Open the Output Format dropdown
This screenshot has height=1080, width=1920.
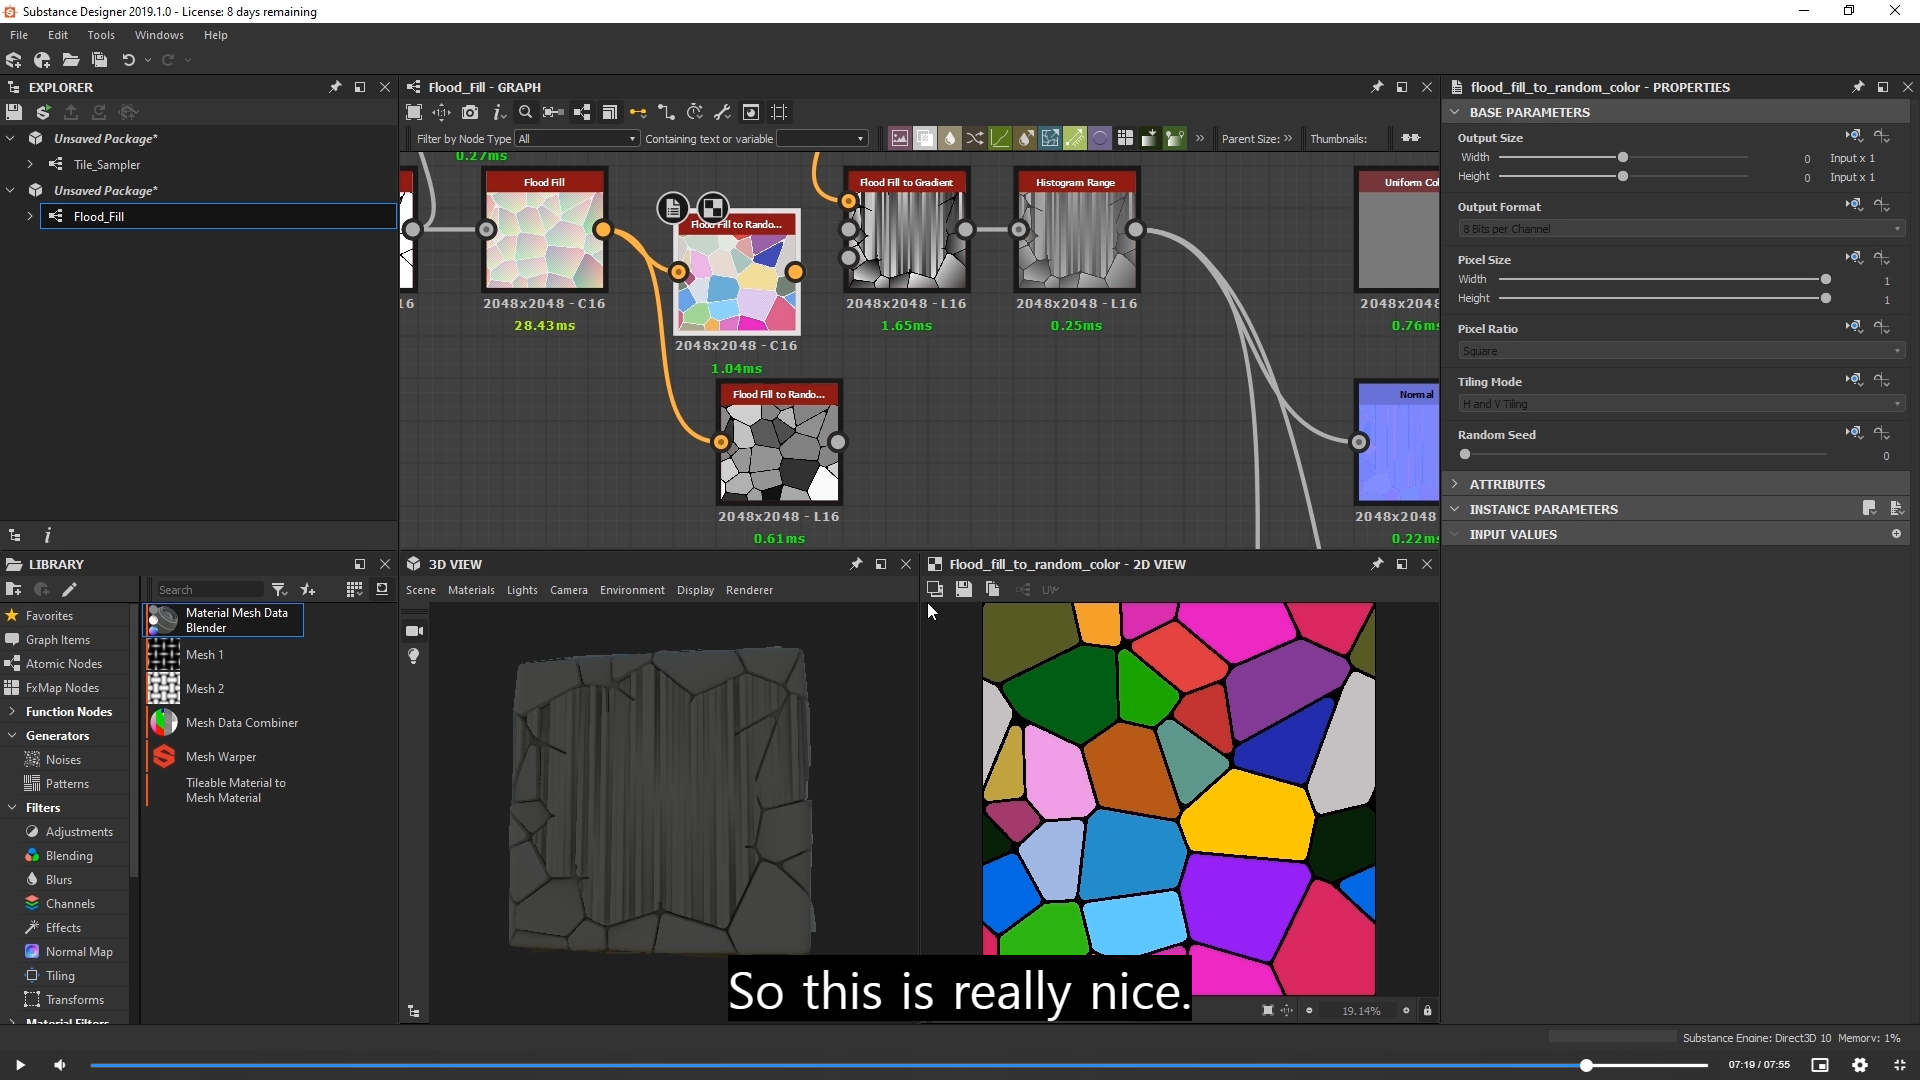(x=1680, y=229)
